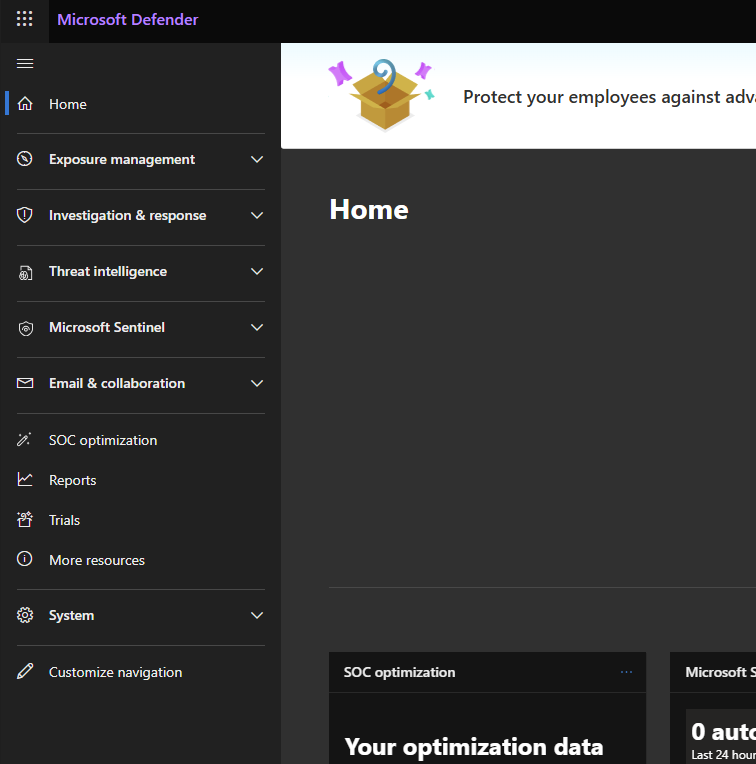
Task: Click the Home house icon
Action: (x=25, y=104)
